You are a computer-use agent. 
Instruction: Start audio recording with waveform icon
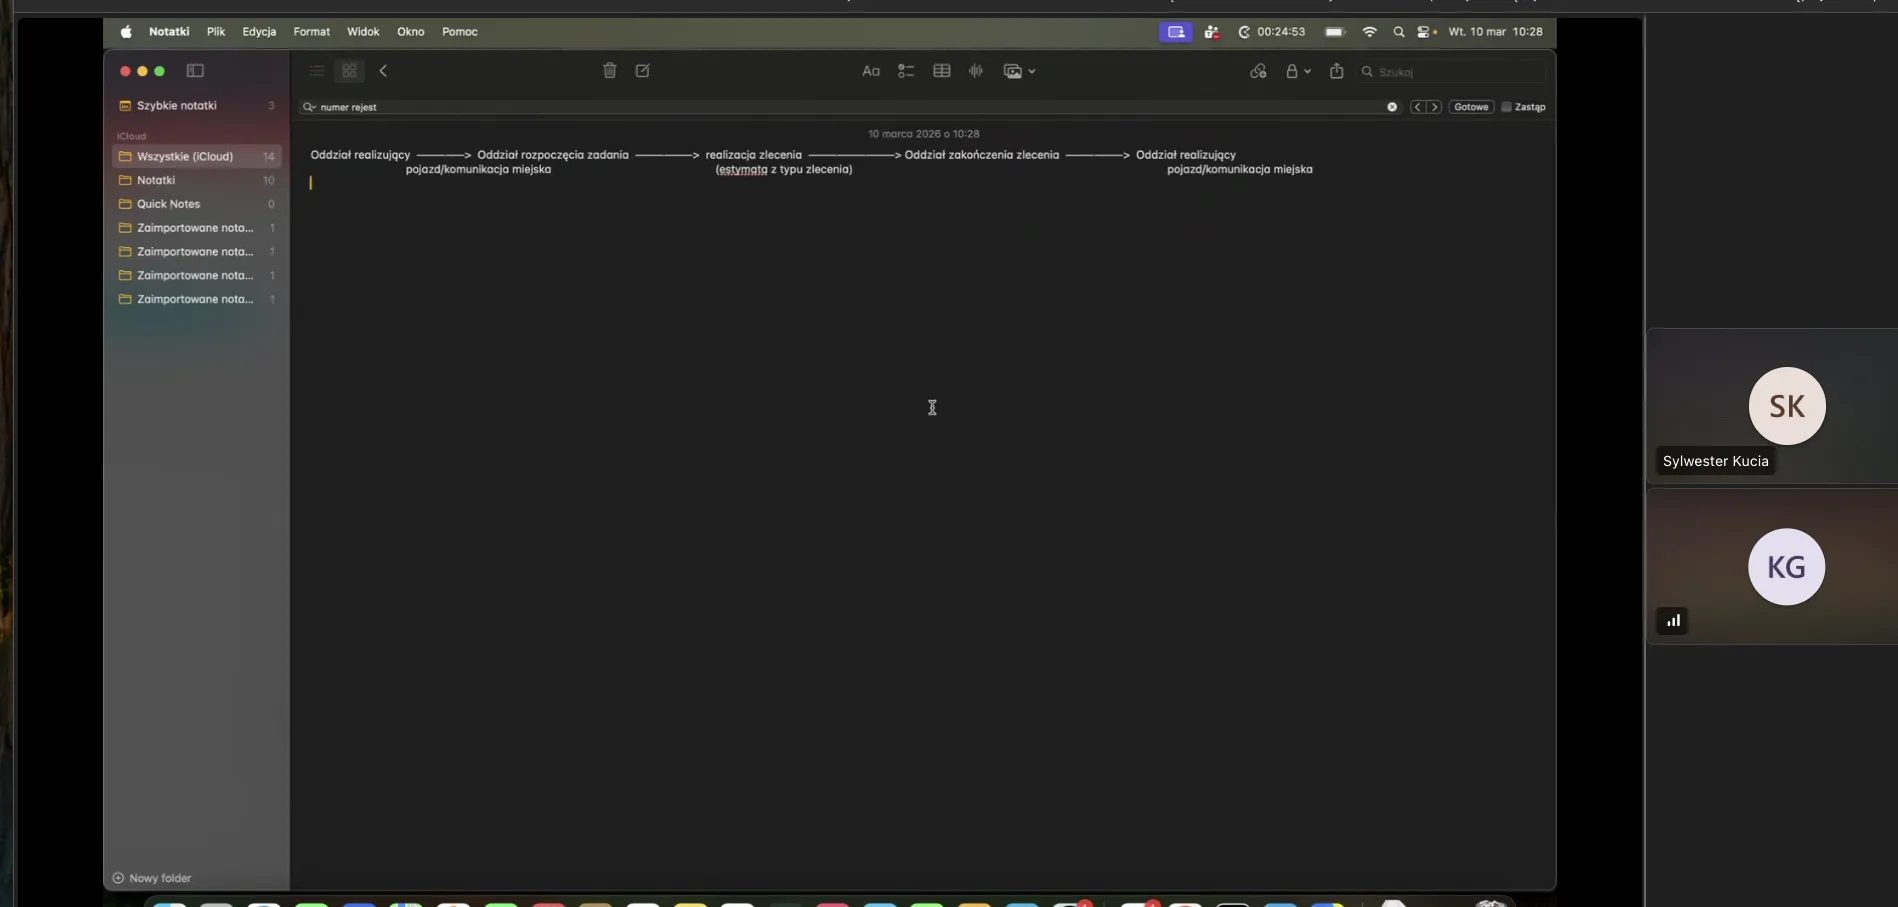point(976,71)
